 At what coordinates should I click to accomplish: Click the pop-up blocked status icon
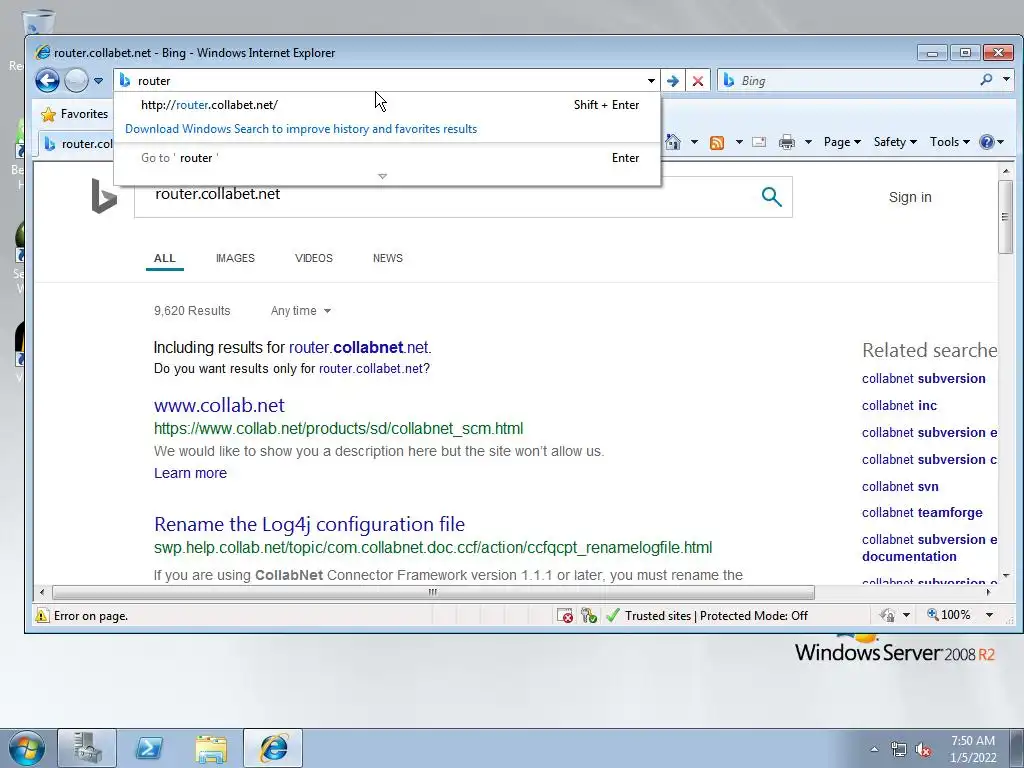[565, 615]
